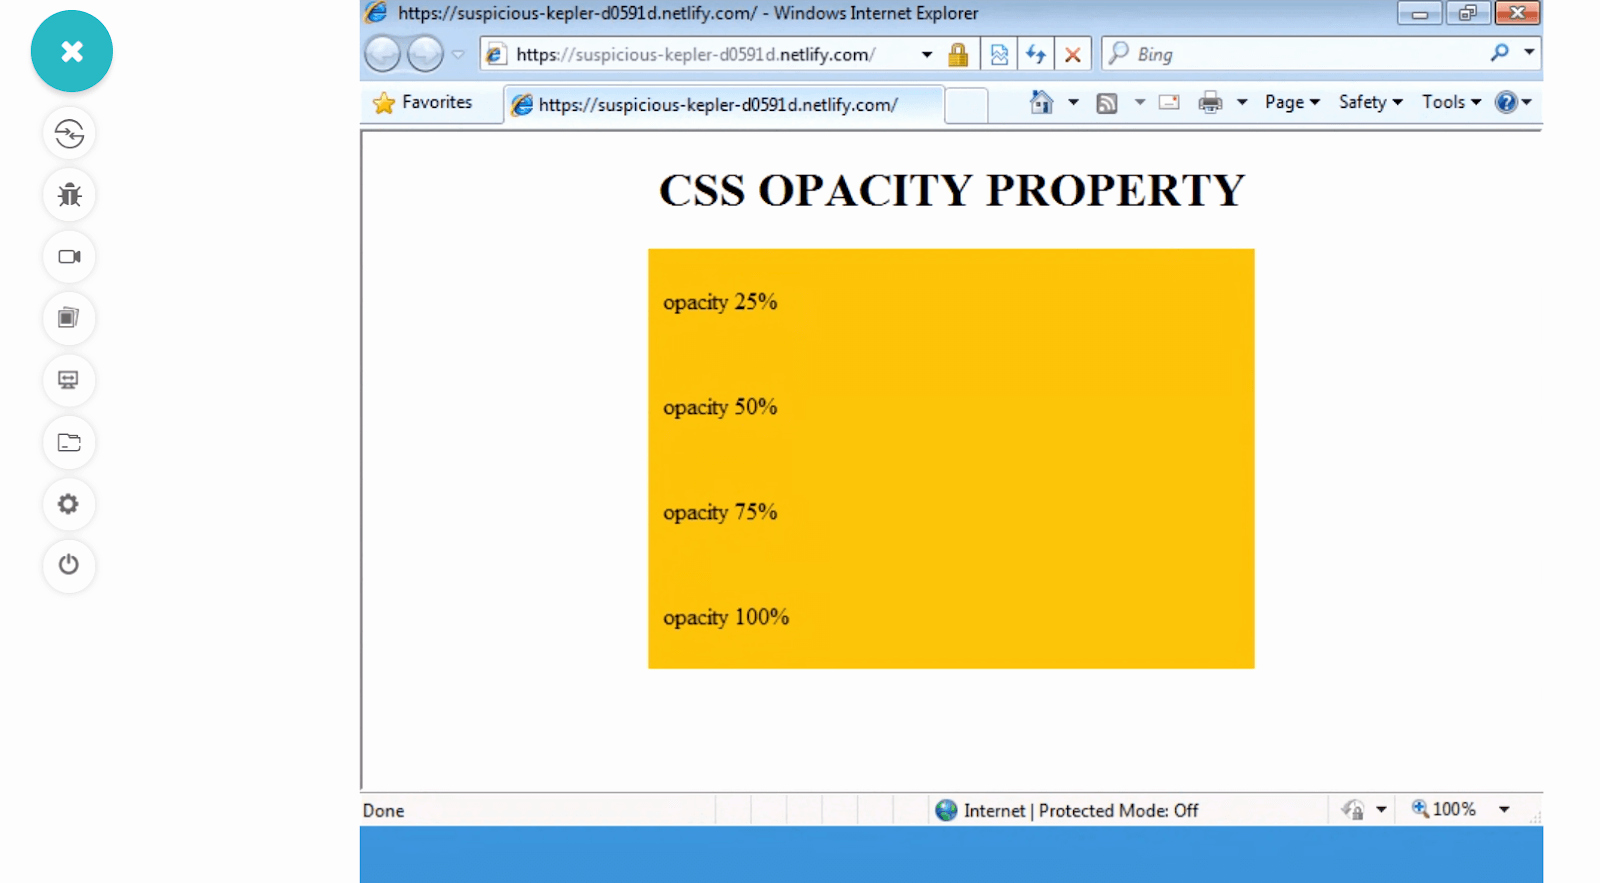The width and height of the screenshot is (1600, 883).
Task: Click the 100% zoom level button
Action: 1443,809
